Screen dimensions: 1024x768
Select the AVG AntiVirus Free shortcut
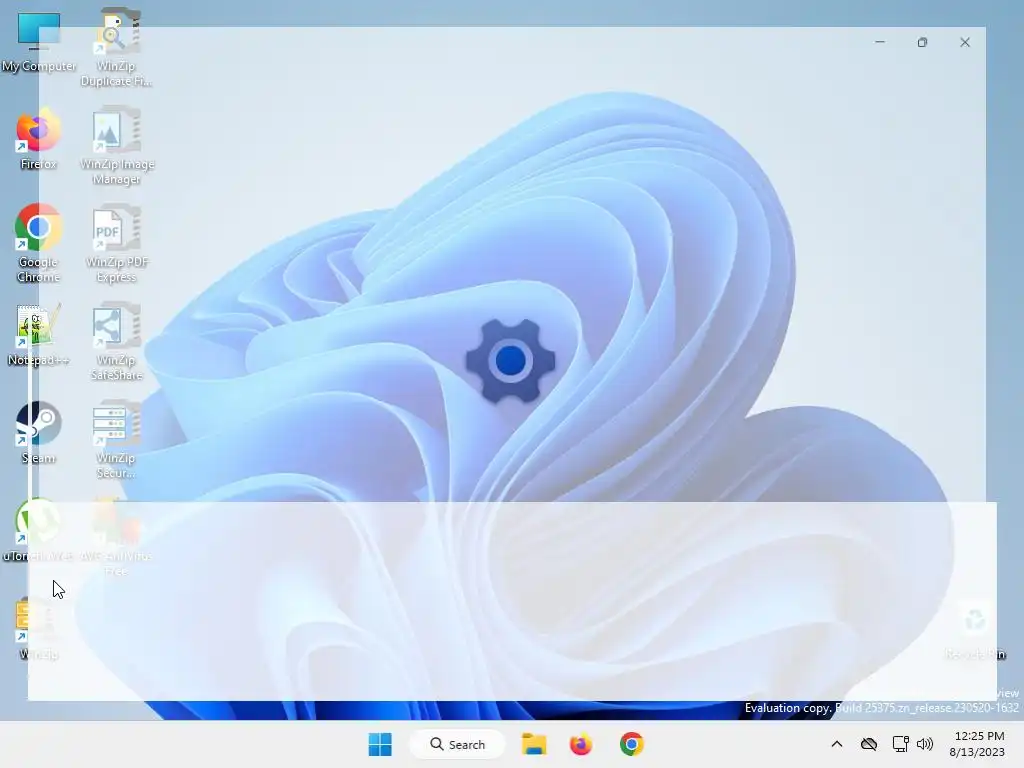coord(116,537)
